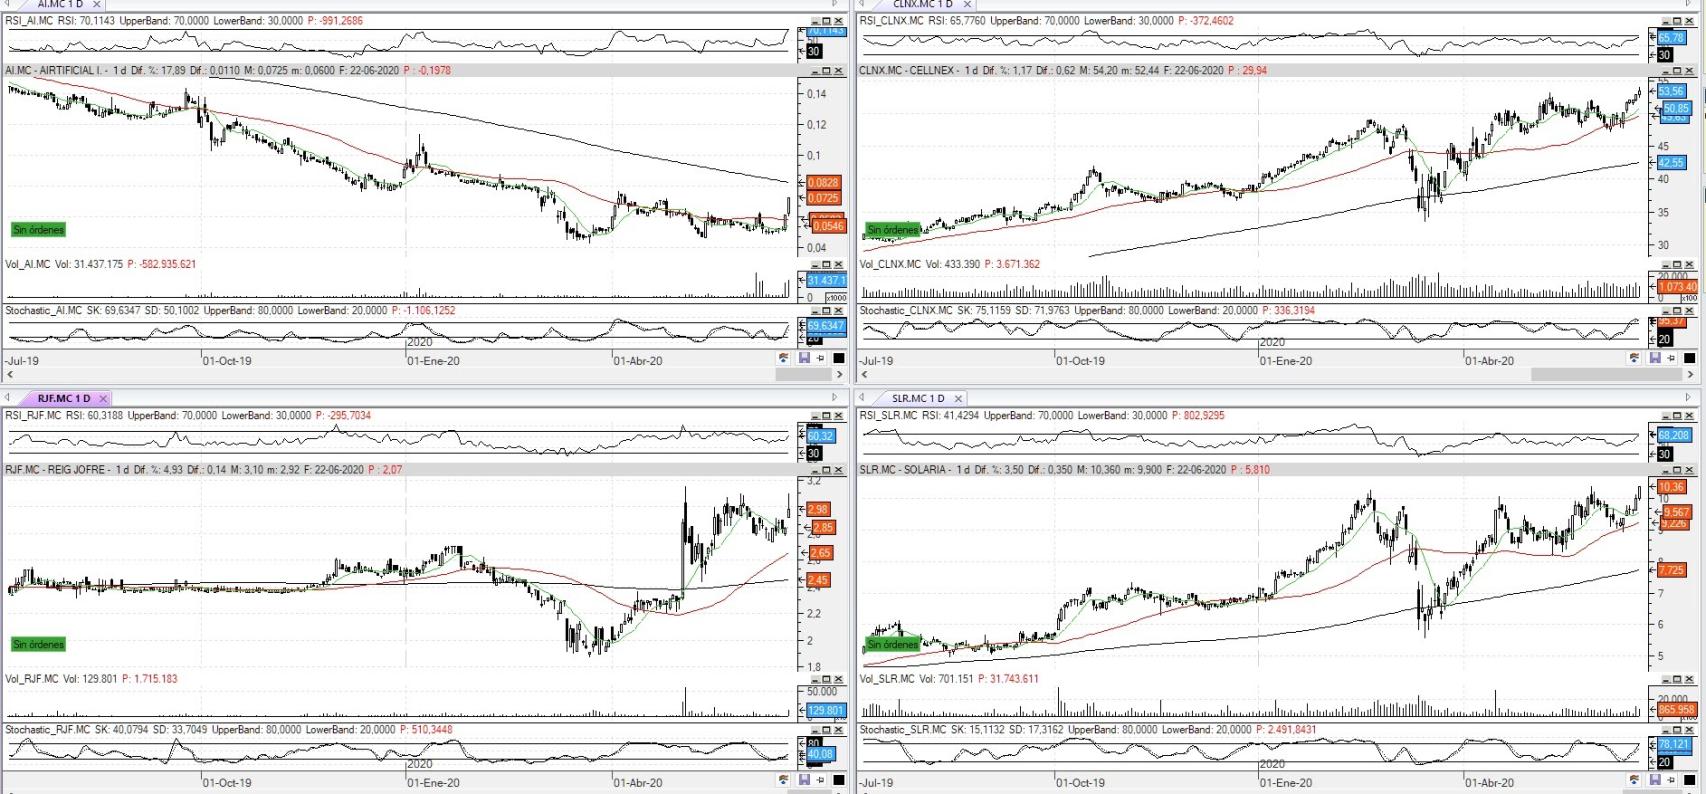This screenshot has height=794, width=1706.
Task: Click the black color square in AI.MC footer
Action: [839, 358]
